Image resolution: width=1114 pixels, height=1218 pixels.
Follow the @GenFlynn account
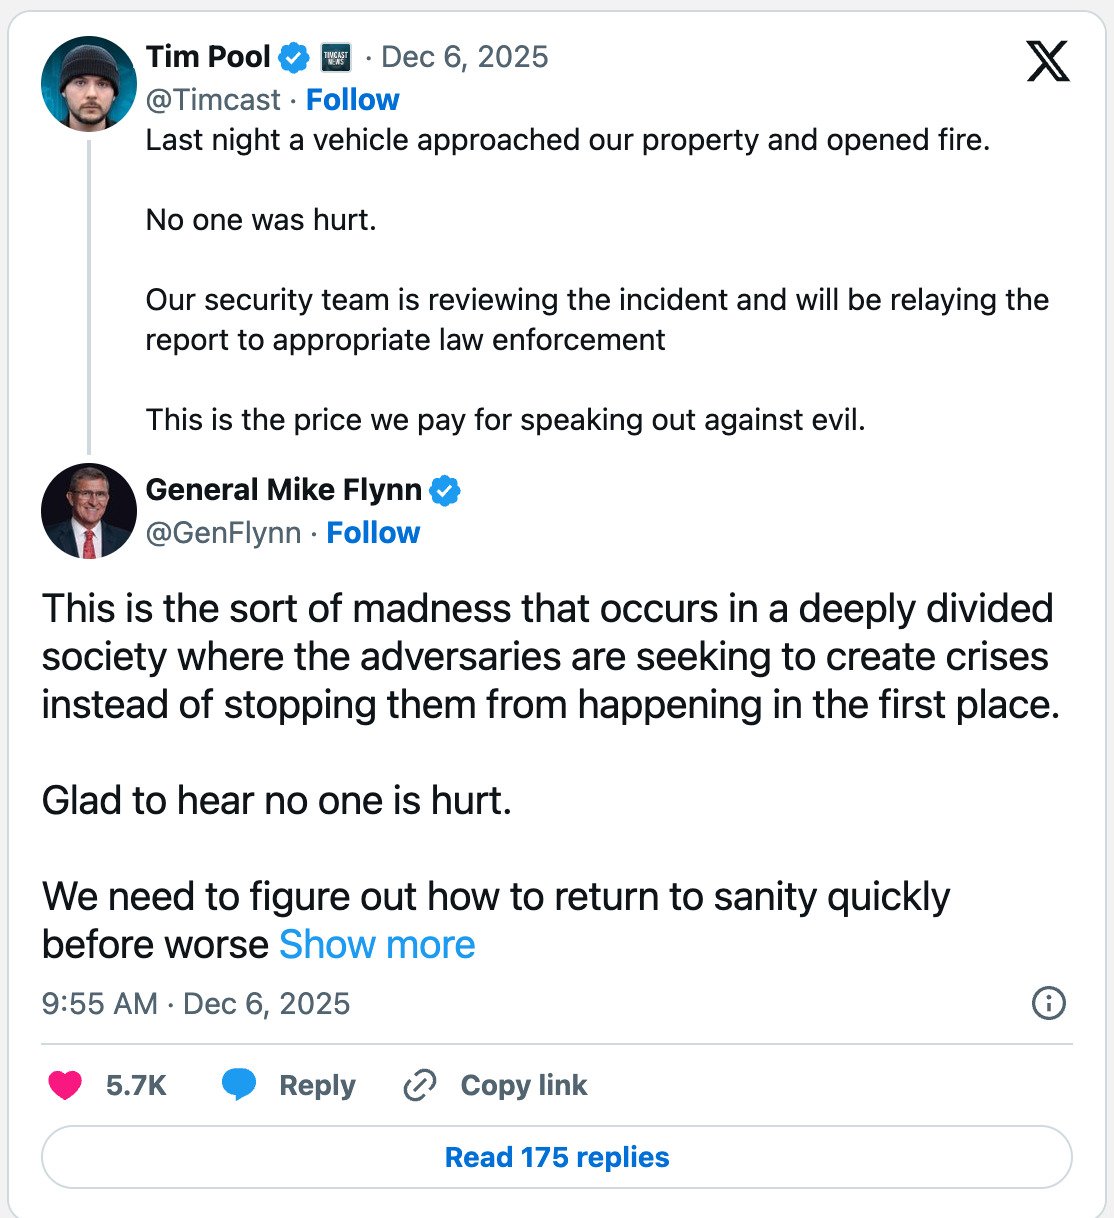(x=373, y=533)
